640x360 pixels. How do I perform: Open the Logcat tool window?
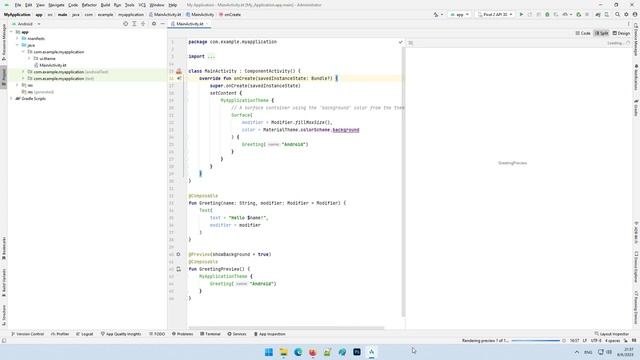84,334
